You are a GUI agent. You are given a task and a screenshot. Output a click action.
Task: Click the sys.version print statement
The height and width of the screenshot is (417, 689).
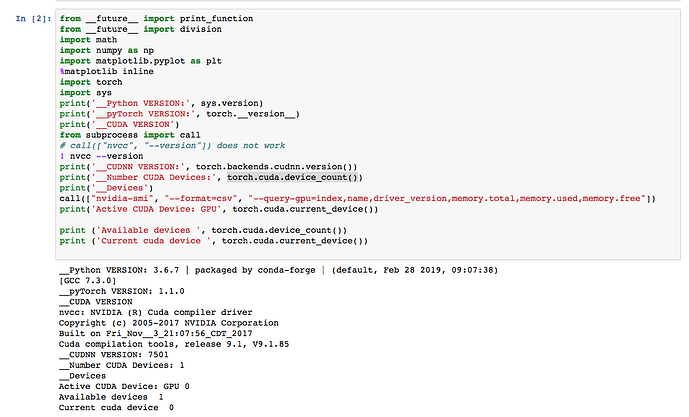[x=161, y=103]
